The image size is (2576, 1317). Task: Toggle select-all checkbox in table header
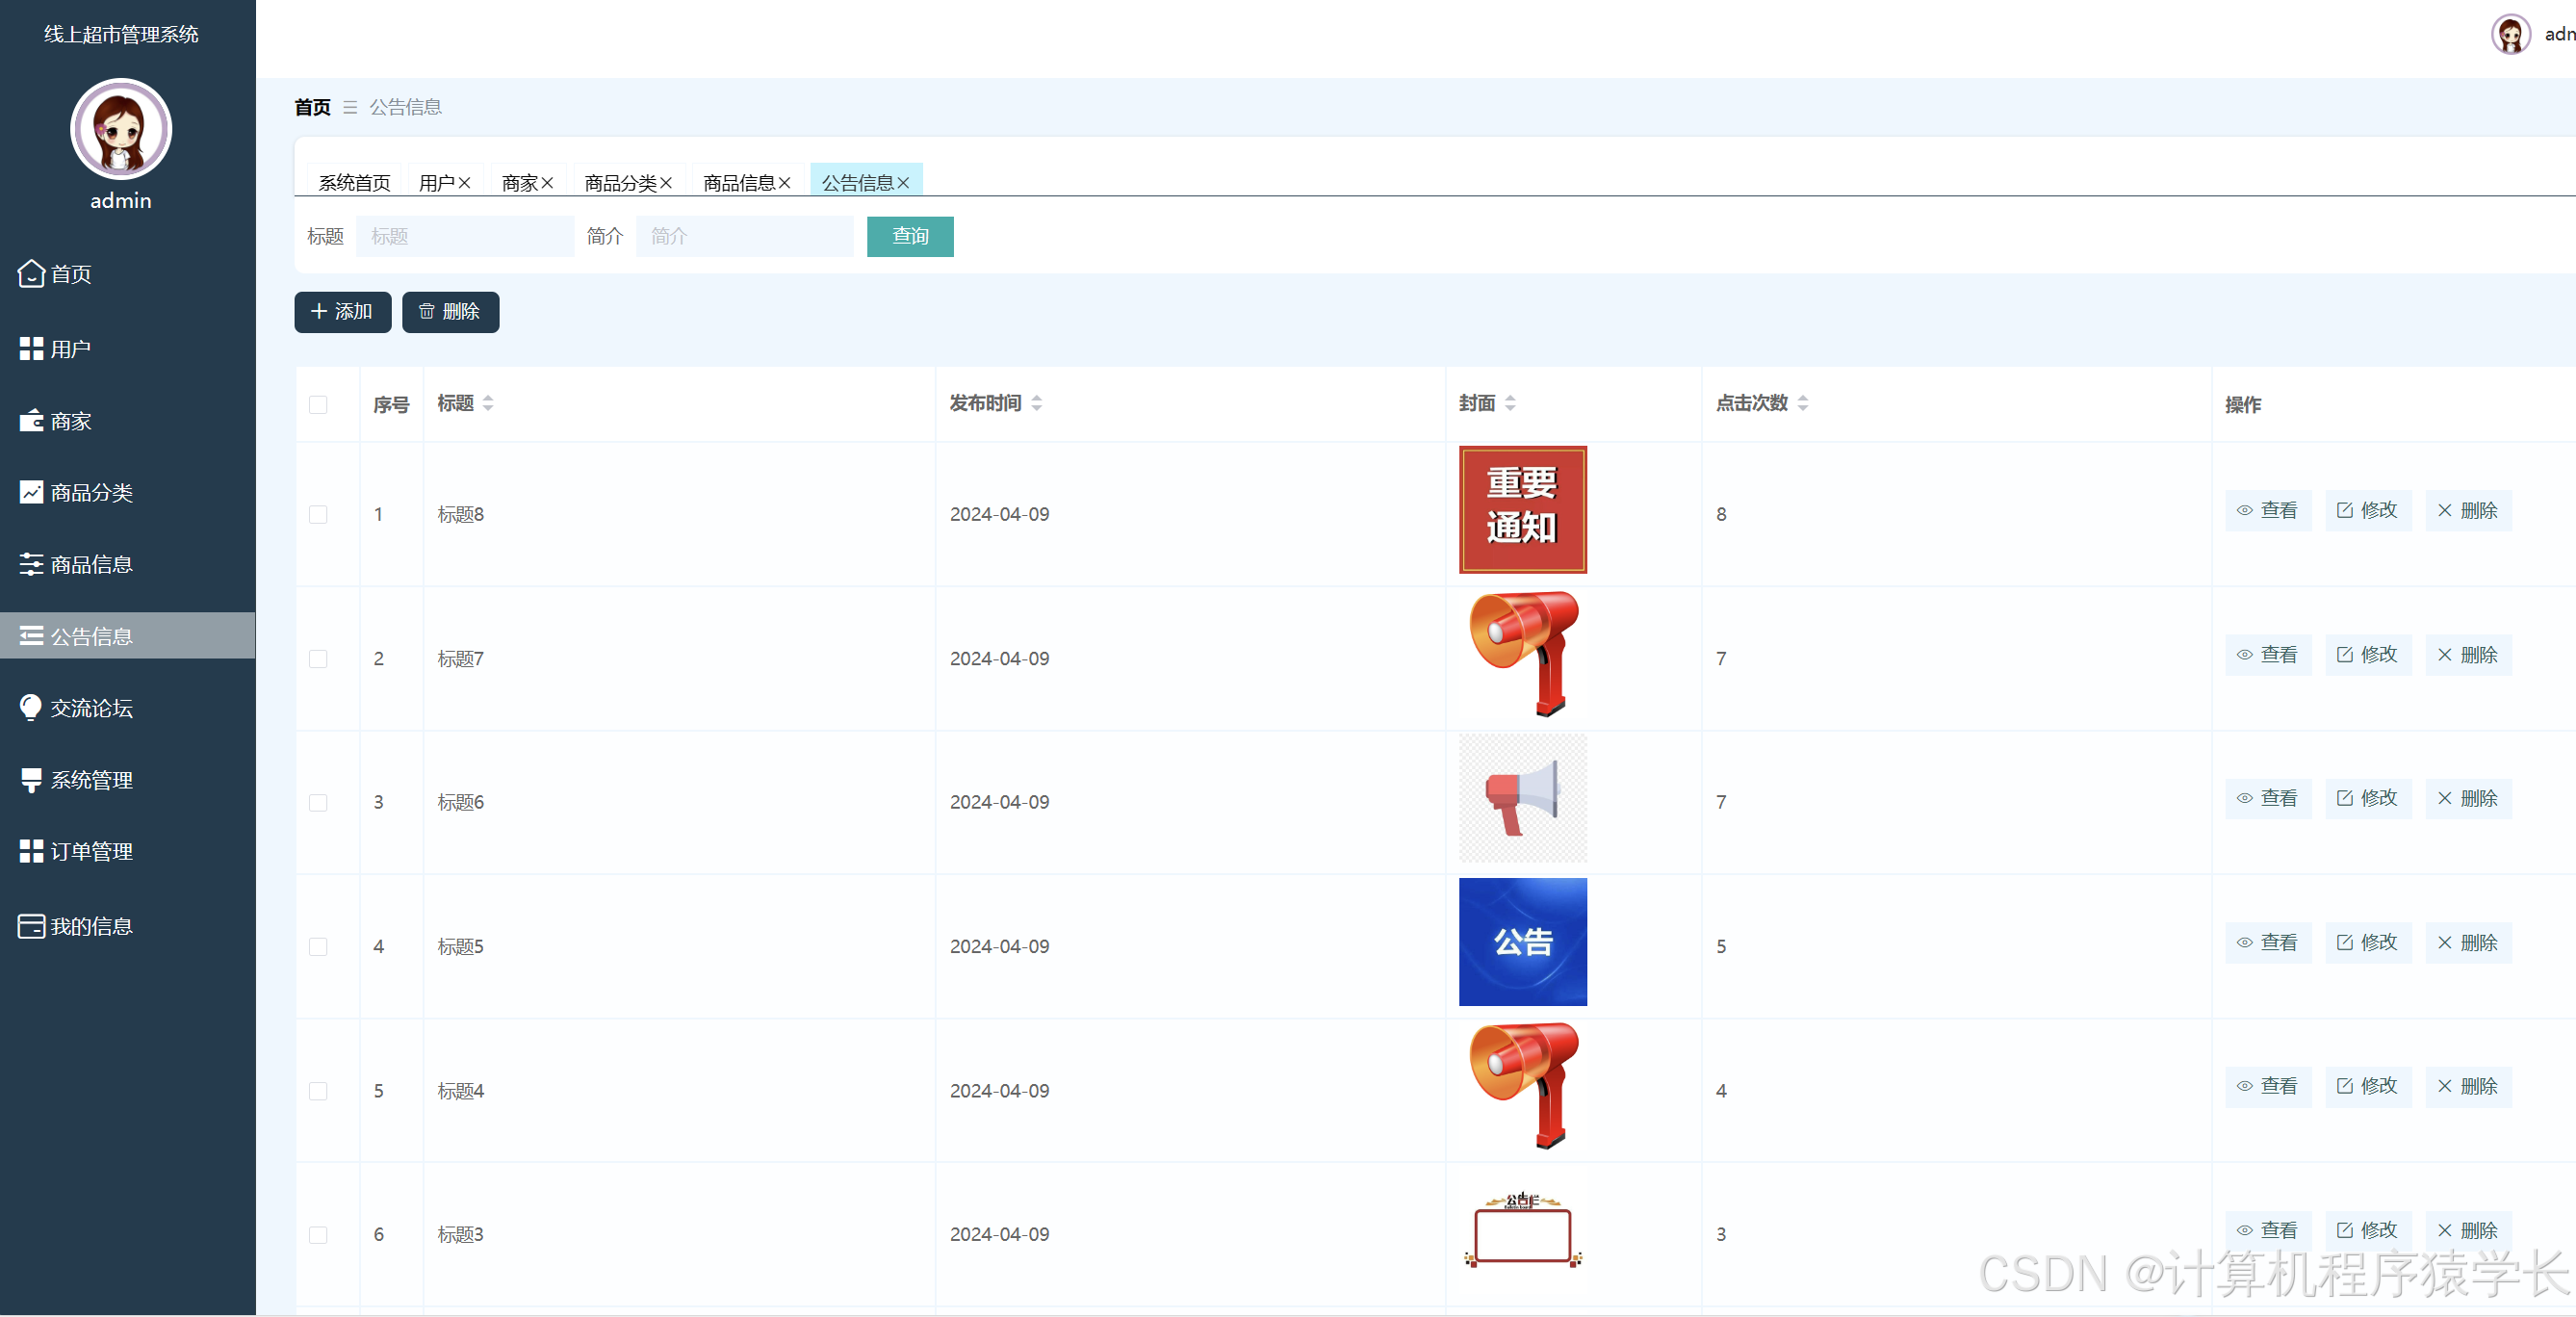tap(318, 404)
